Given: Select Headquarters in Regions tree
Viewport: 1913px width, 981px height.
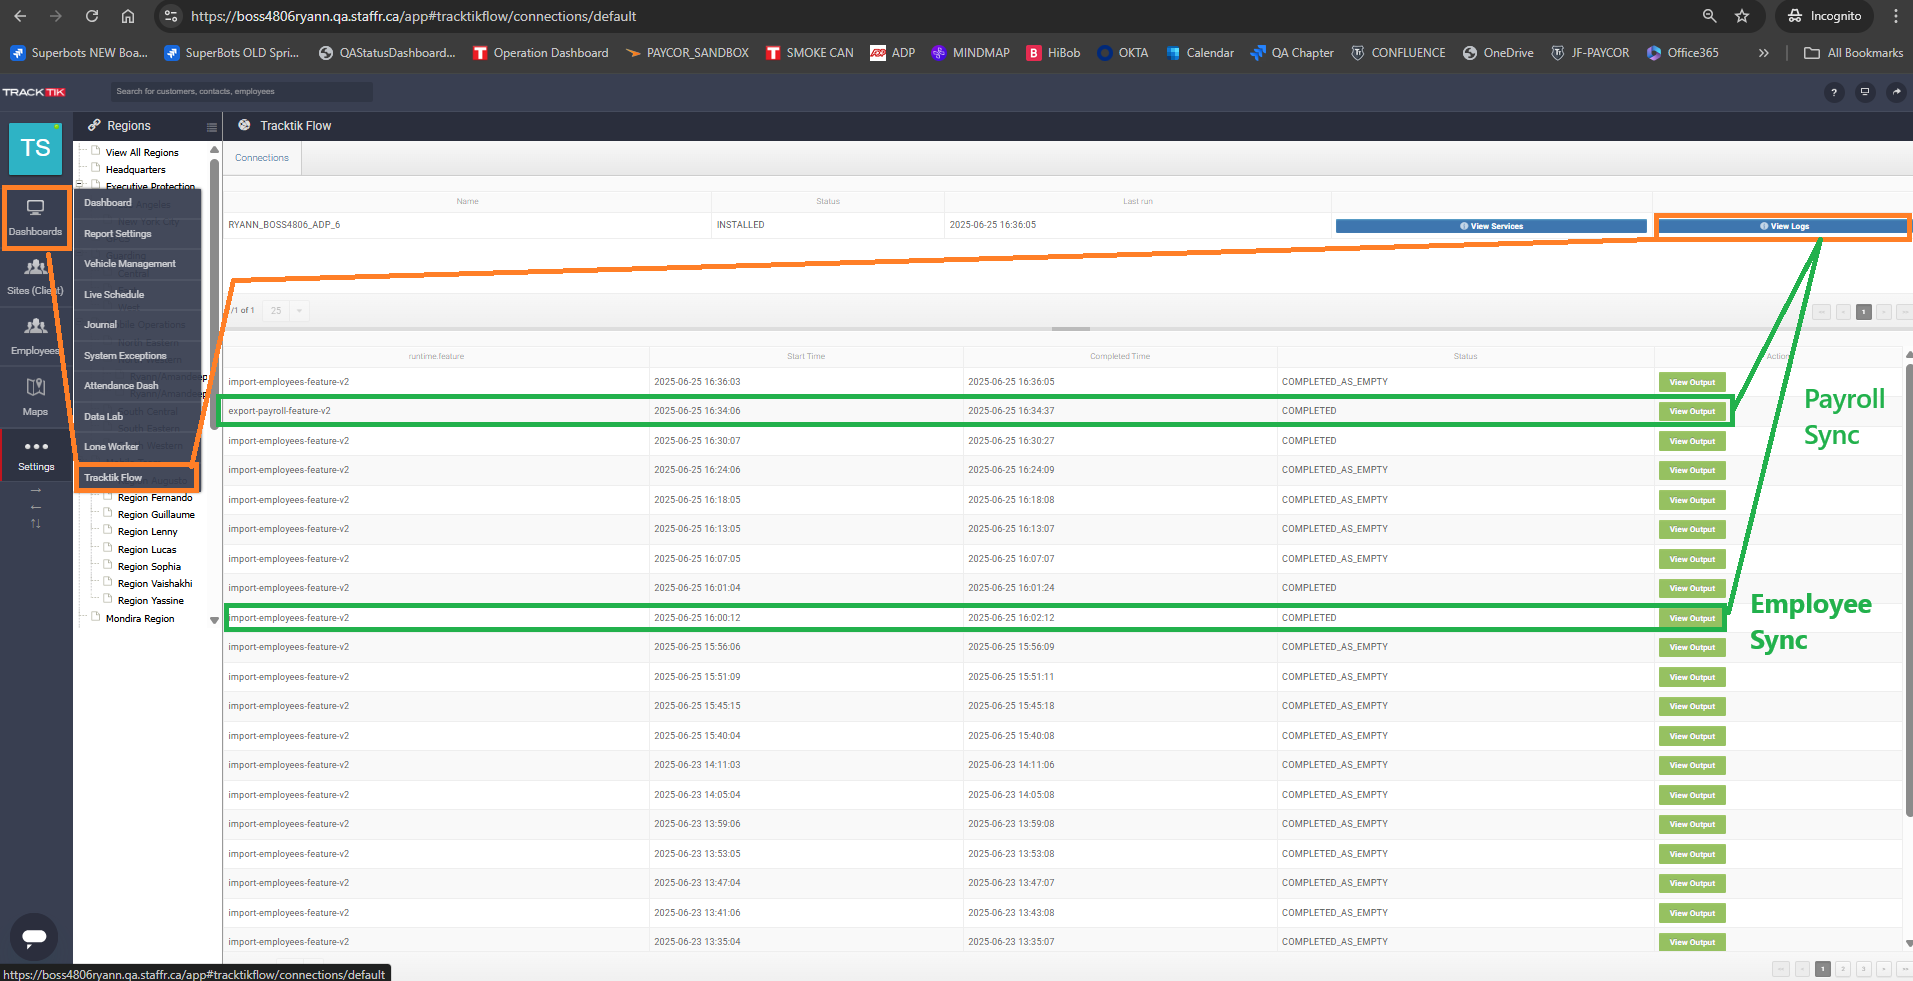Looking at the screenshot, I should point(136,170).
